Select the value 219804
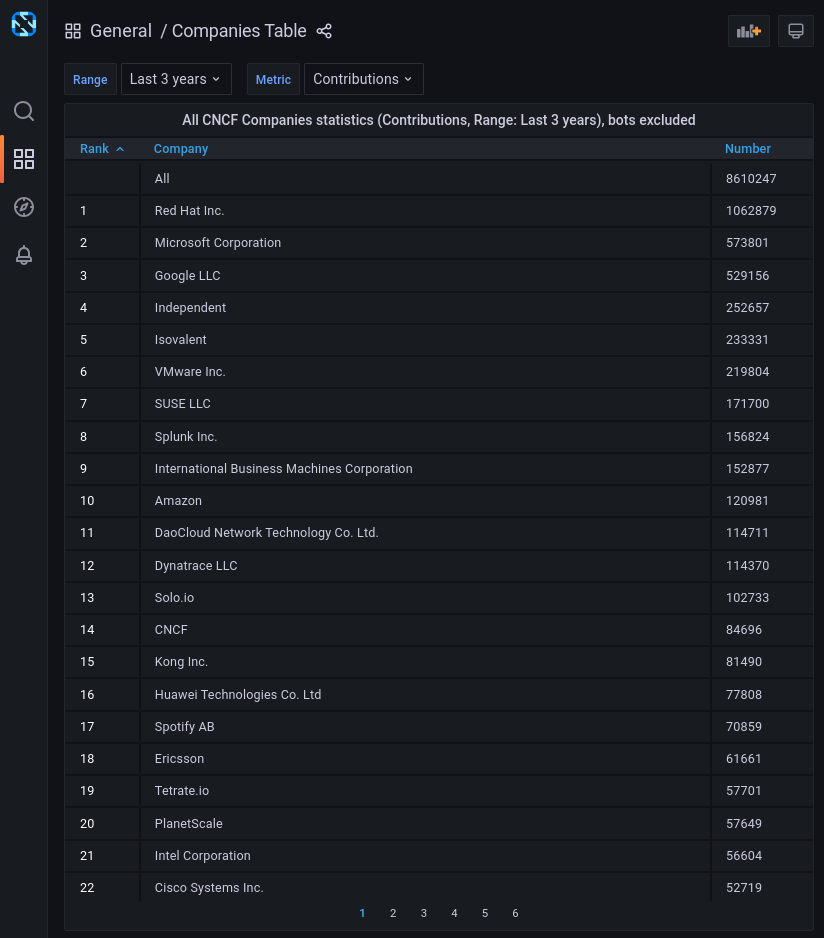 [x=747, y=372]
